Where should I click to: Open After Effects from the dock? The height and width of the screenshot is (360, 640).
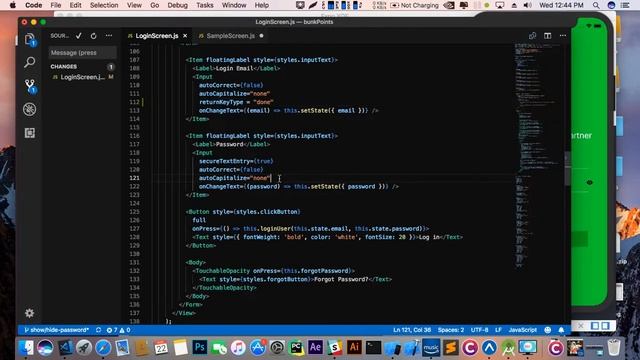click(316, 348)
